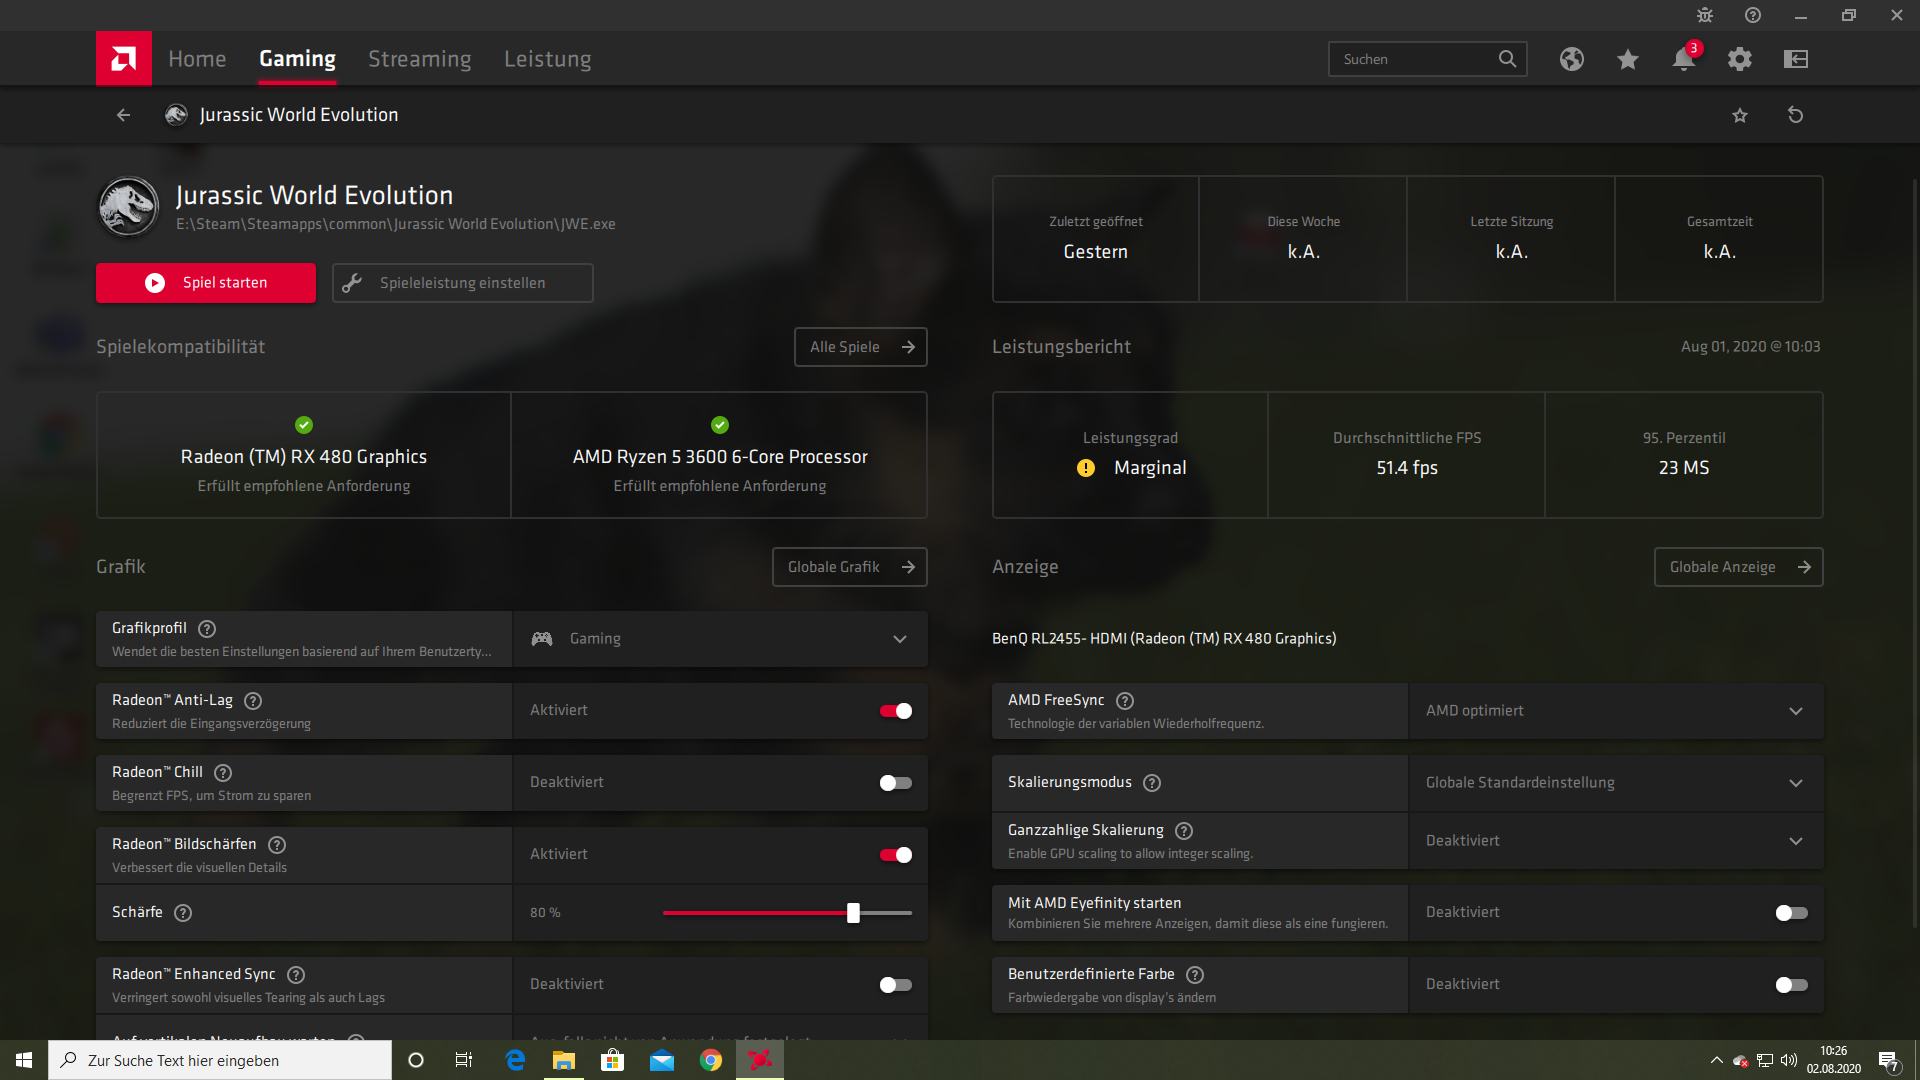Disable the Radeon Anti-Lag toggle
This screenshot has height=1080, width=1920.
click(x=895, y=711)
